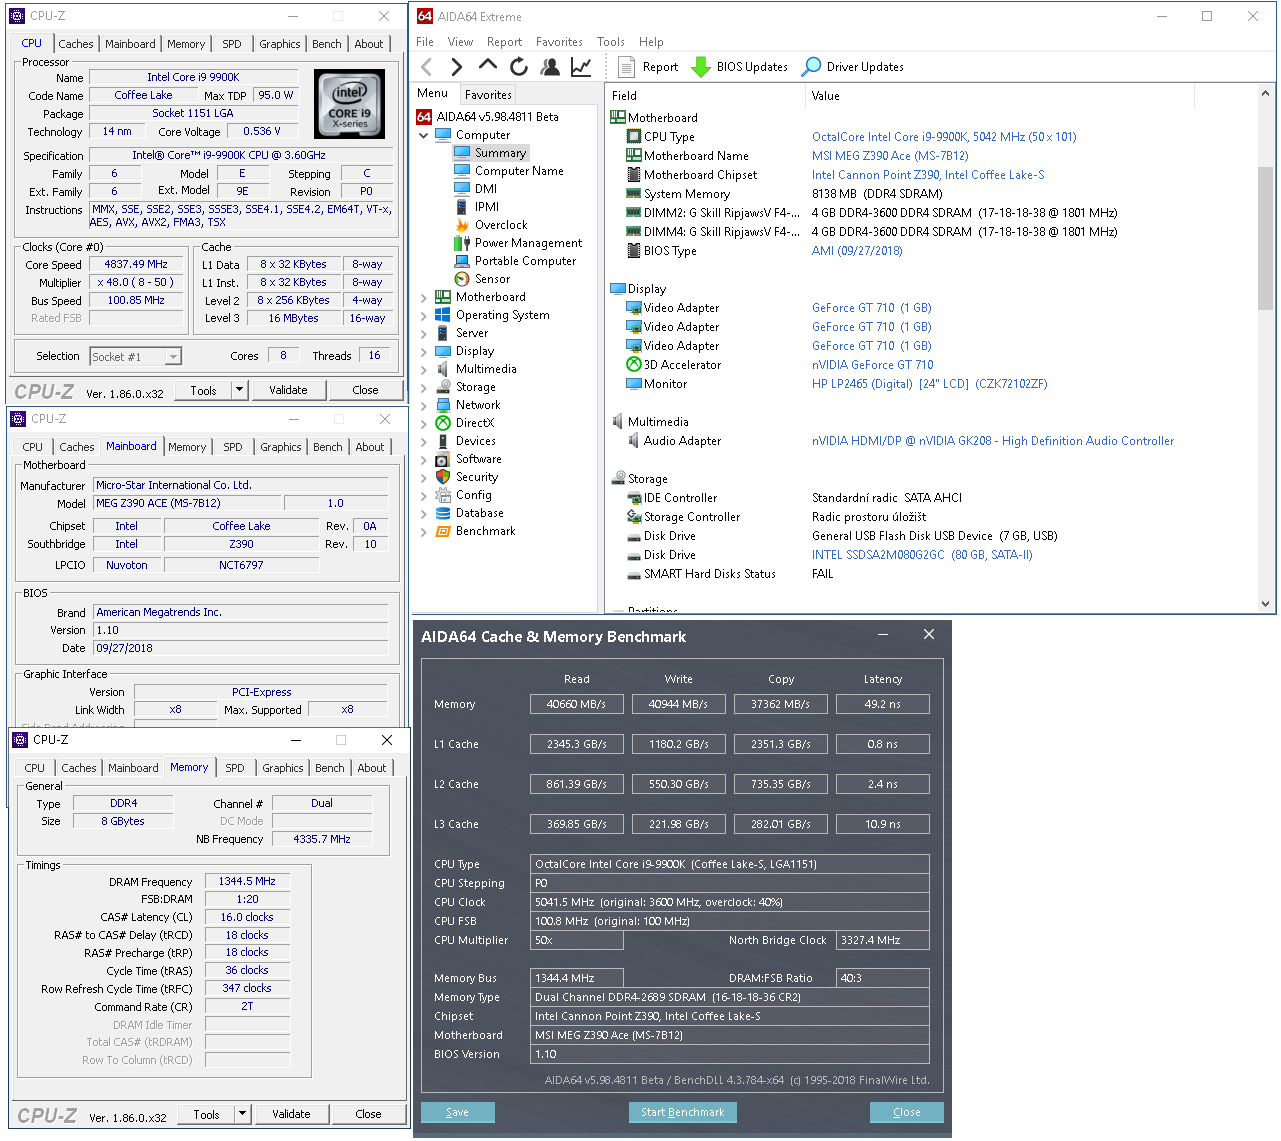Open Graphics tab in Mainboard CPU-Z window
The image size is (1281, 1141).
click(280, 447)
